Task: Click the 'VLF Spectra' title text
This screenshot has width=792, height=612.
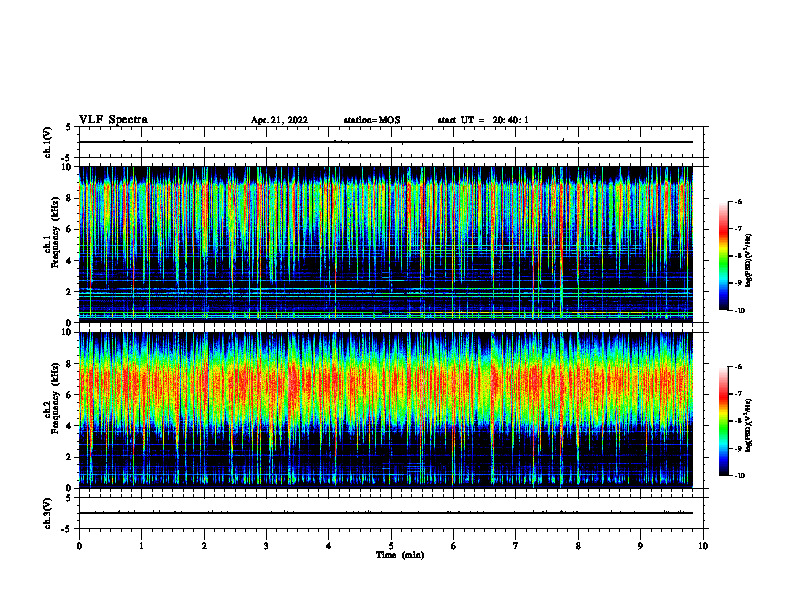Action: pos(113,120)
